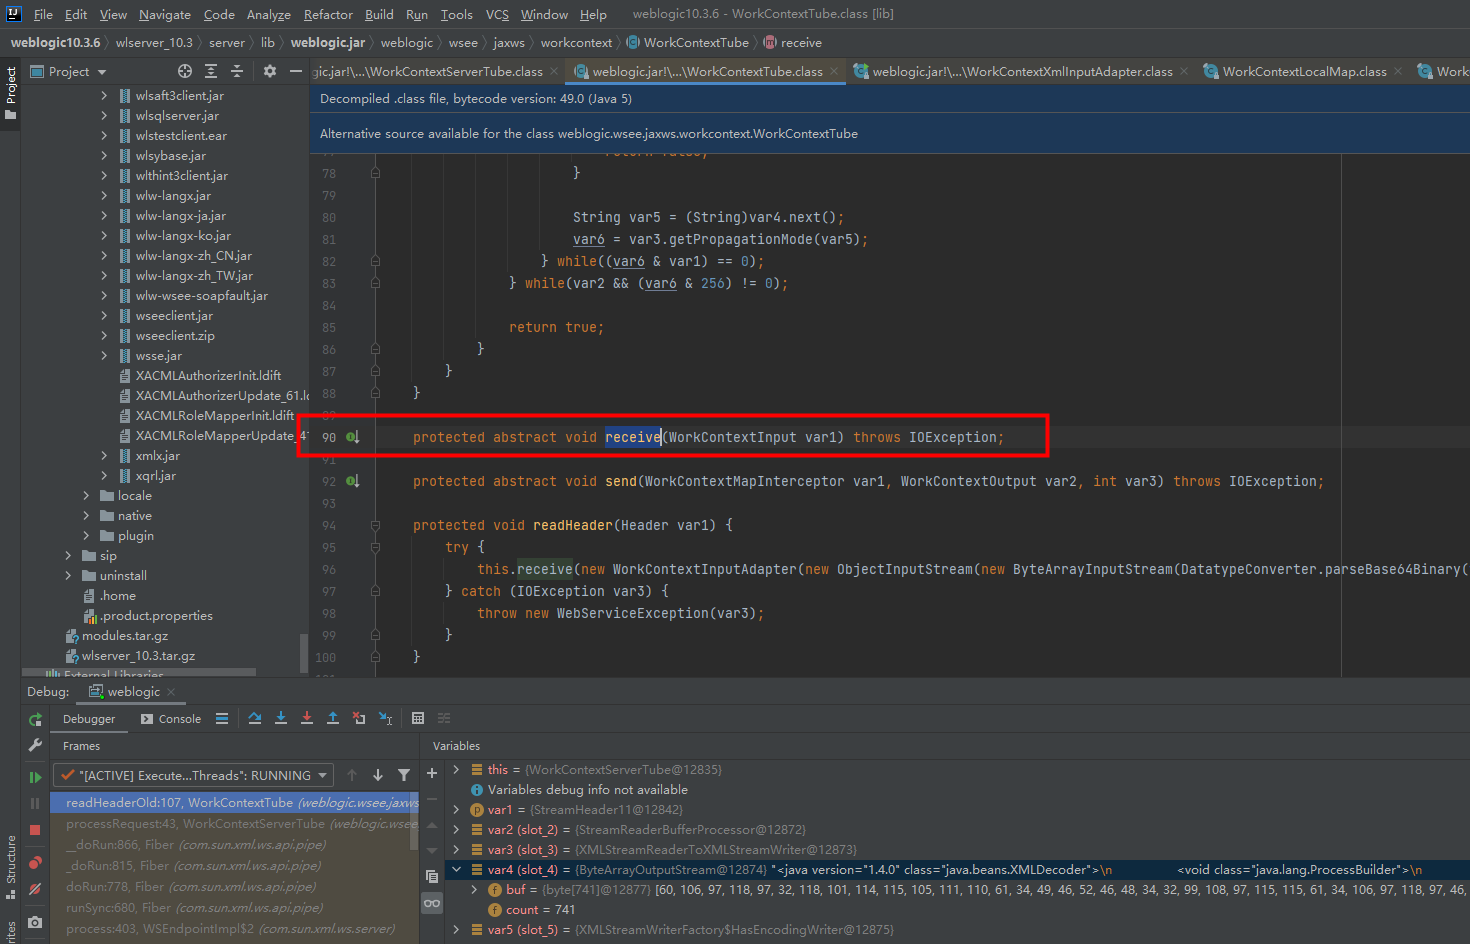
Task: Click the frames filter funnel icon
Action: click(x=404, y=775)
